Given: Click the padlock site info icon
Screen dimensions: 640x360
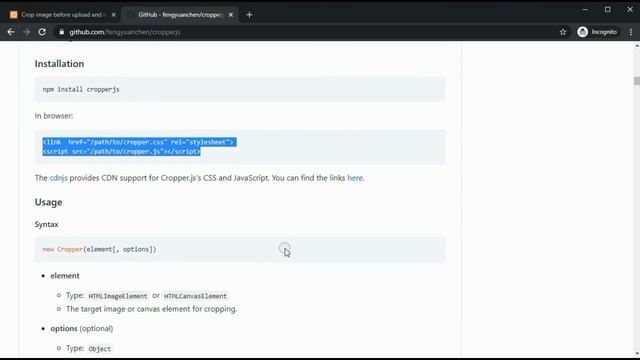Looking at the screenshot, I should point(62,32).
